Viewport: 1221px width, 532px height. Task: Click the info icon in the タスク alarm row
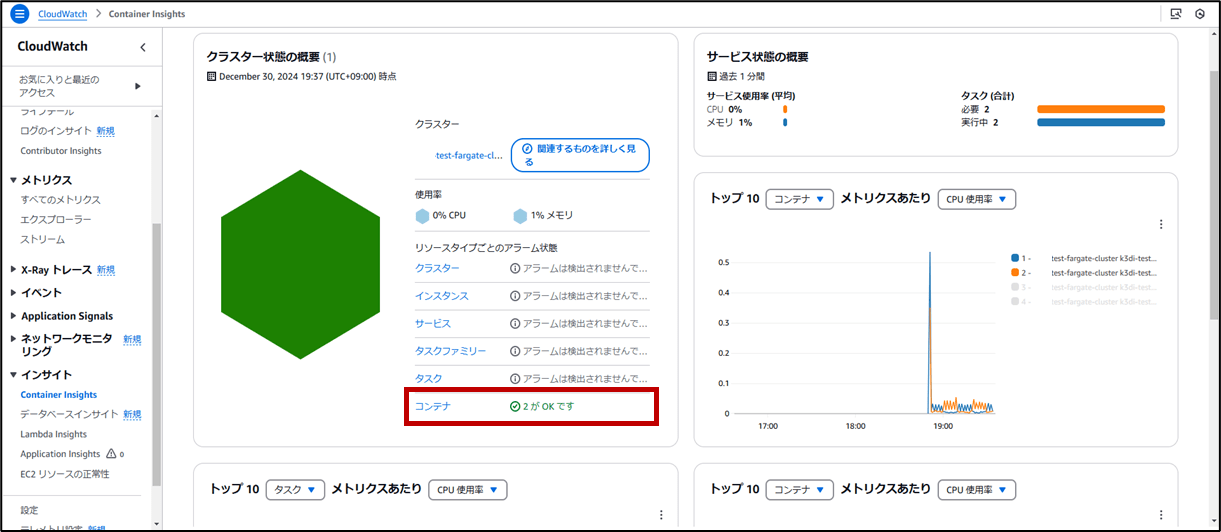pos(516,379)
